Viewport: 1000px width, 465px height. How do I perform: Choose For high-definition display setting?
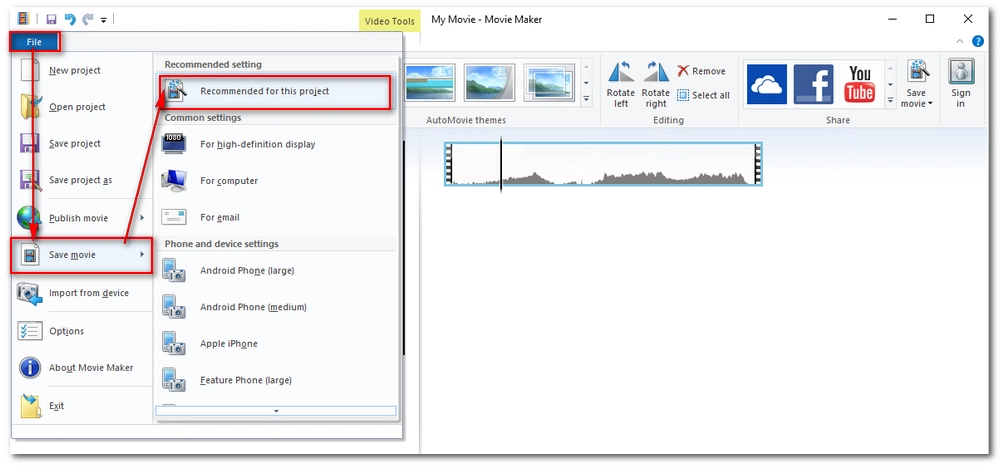coord(257,145)
